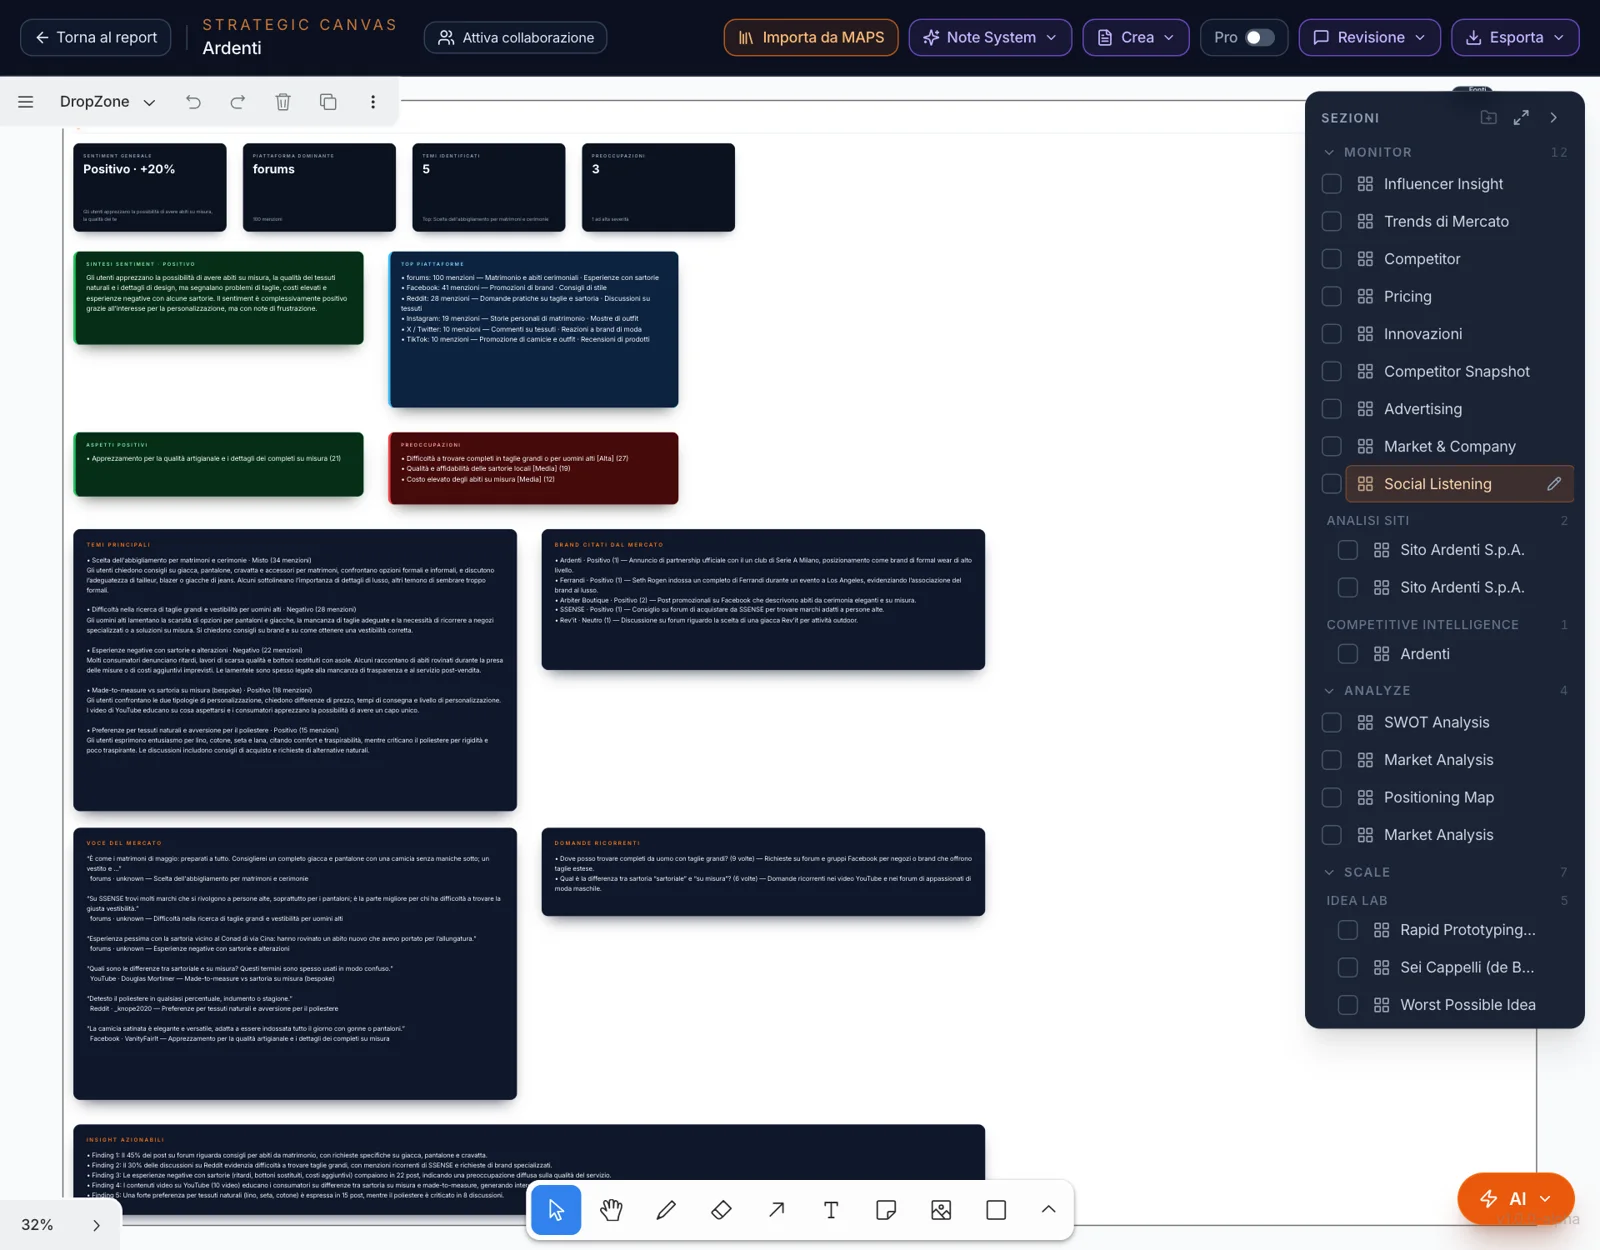Image resolution: width=1600 pixels, height=1250 pixels.
Task: Check the Influencer Insight checkbox
Action: click(1332, 184)
